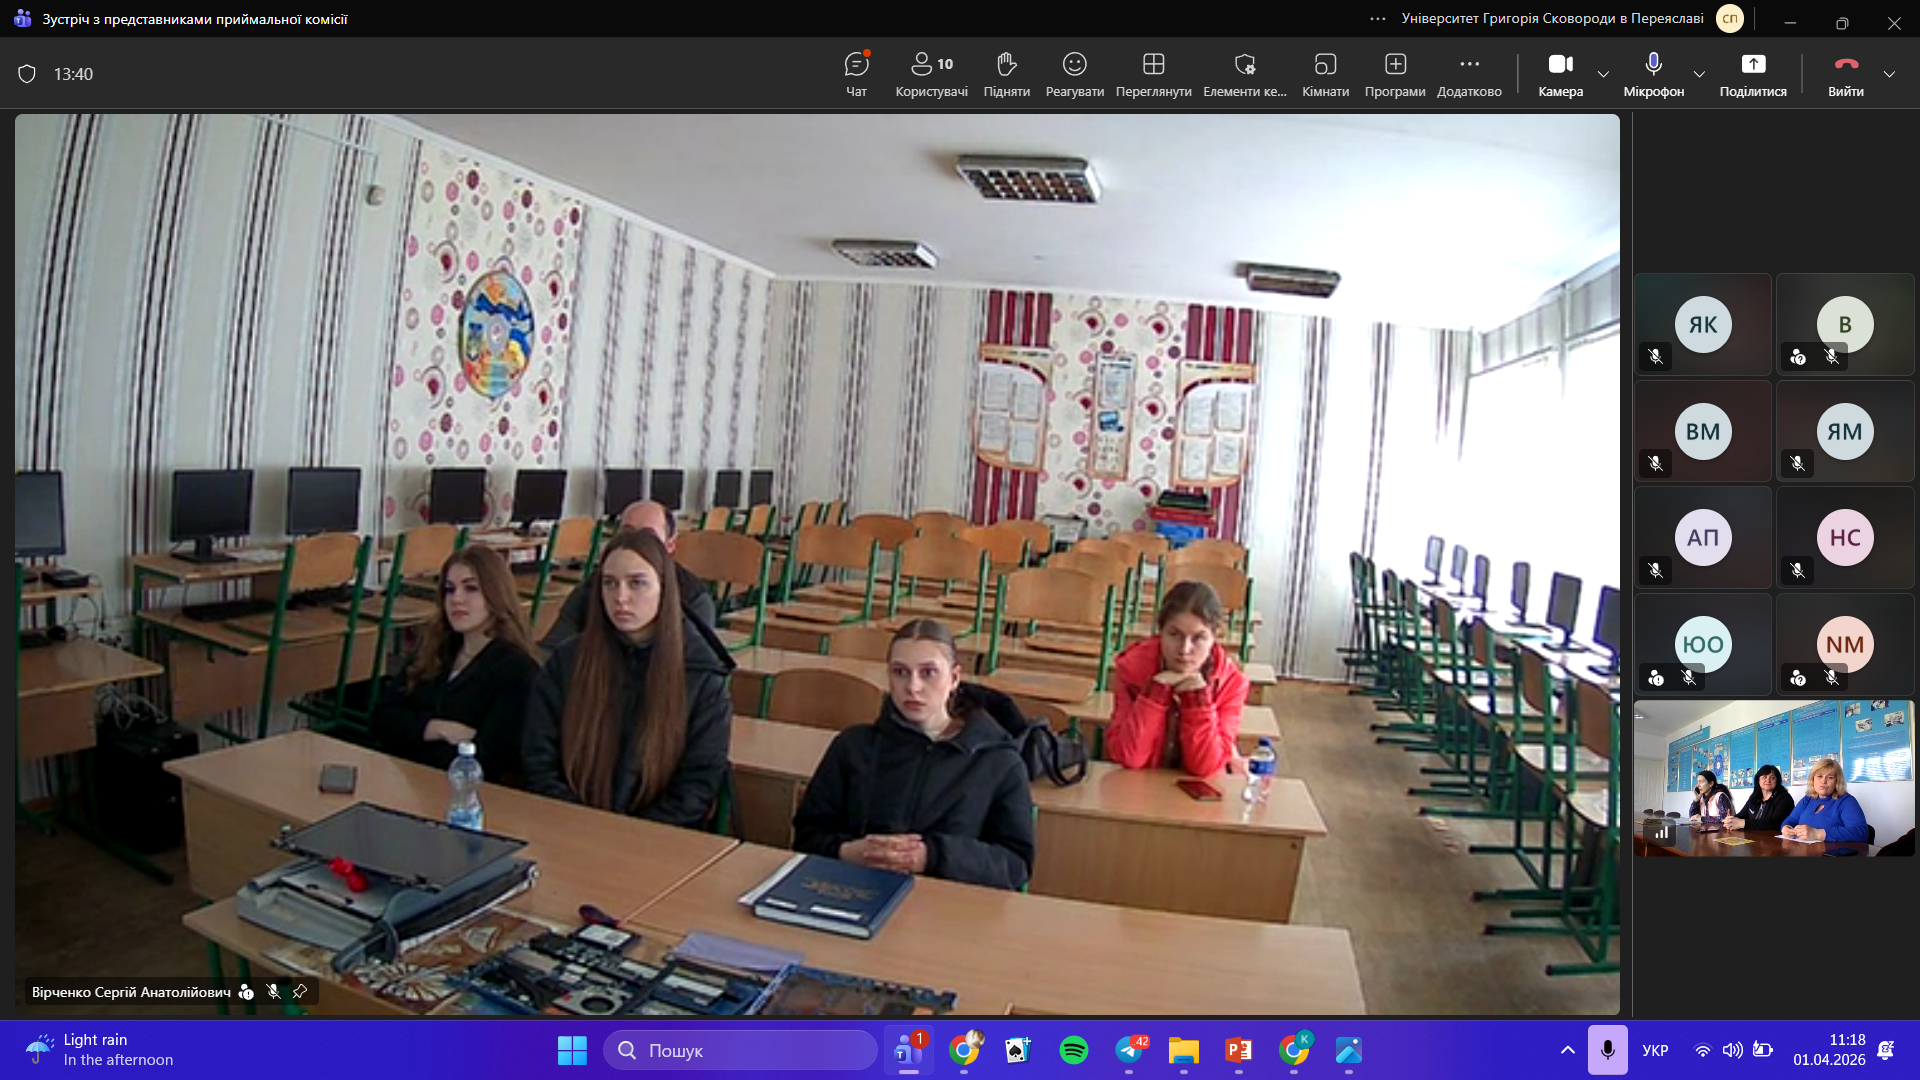Open Програми apps panel
The image size is (1920, 1080).
click(1394, 74)
